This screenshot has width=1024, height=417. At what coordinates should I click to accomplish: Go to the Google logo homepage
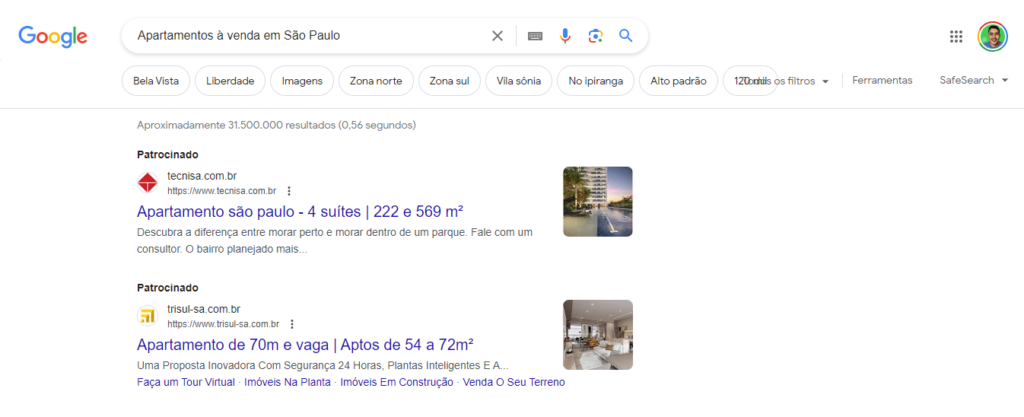tap(53, 37)
